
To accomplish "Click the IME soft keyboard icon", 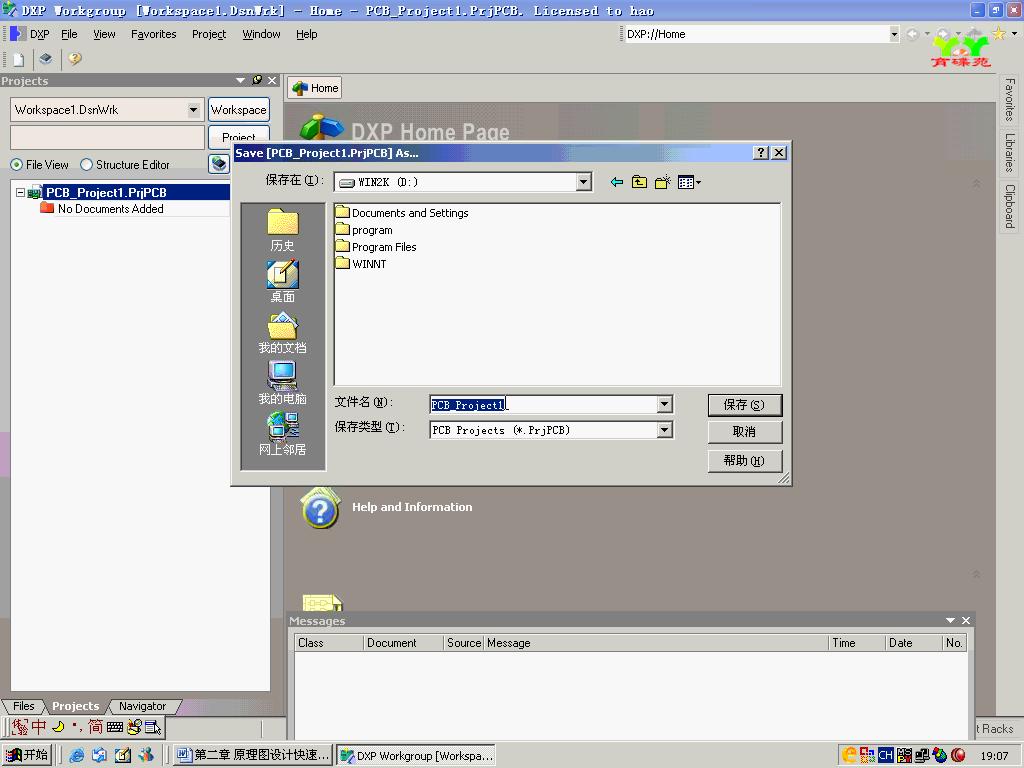I will (x=114, y=726).
